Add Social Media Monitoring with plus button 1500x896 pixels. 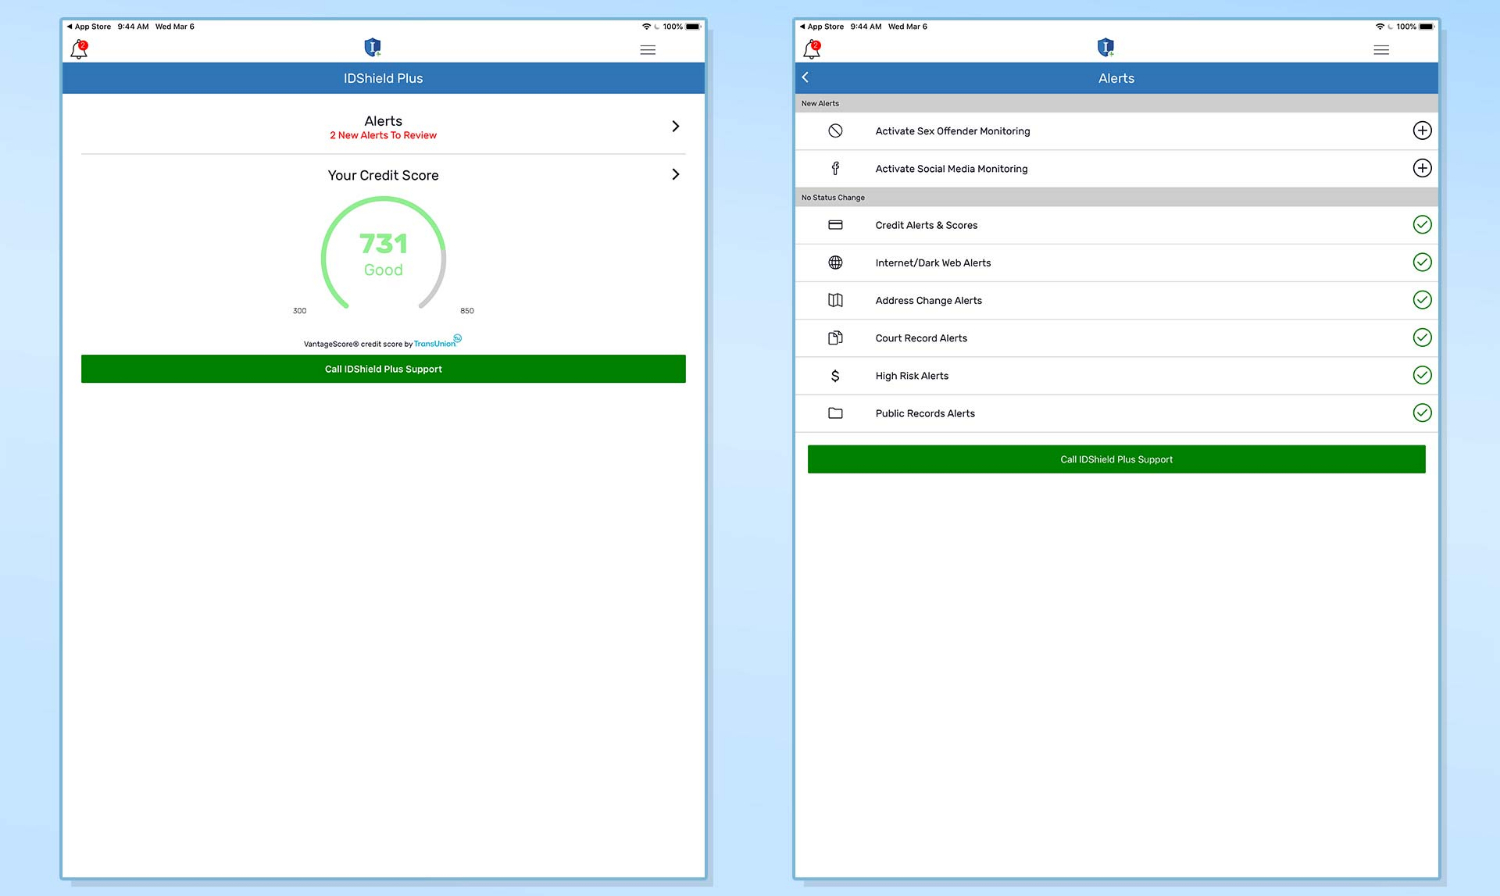(x=1422, y=168)
